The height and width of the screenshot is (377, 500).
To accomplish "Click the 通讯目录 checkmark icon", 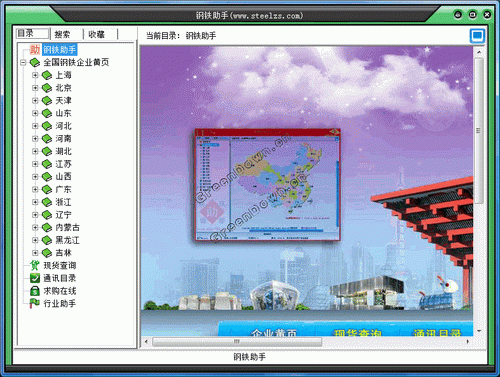I will click(x=35, y=278).
